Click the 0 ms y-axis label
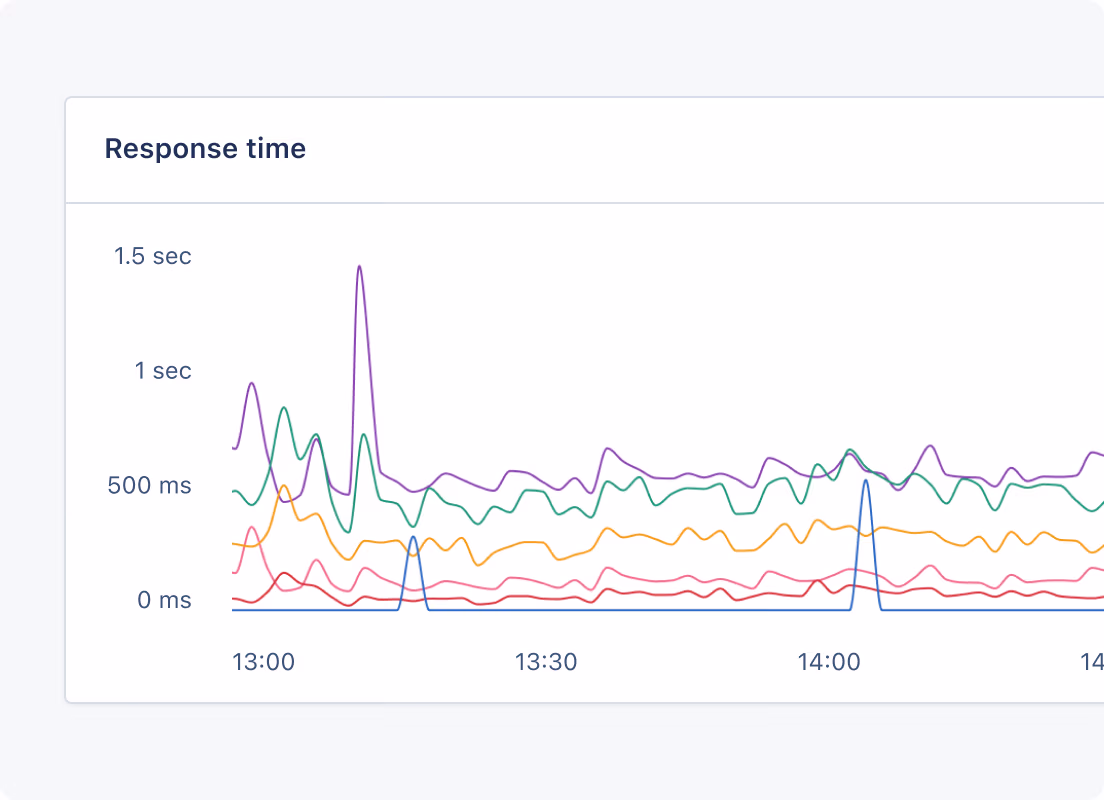The image size is (1104, 800). point(164,601)
